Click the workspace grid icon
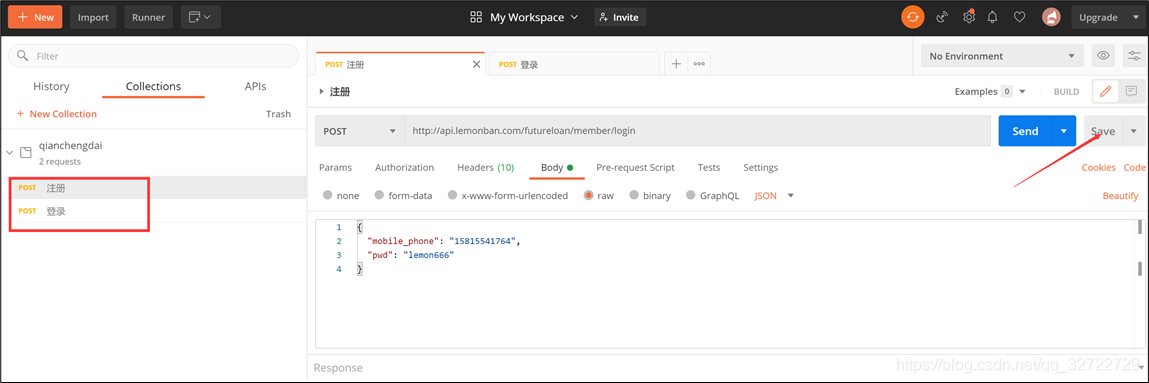This screenshot has height=383, width=1149. pyautogui.click(x=476, y=17)
